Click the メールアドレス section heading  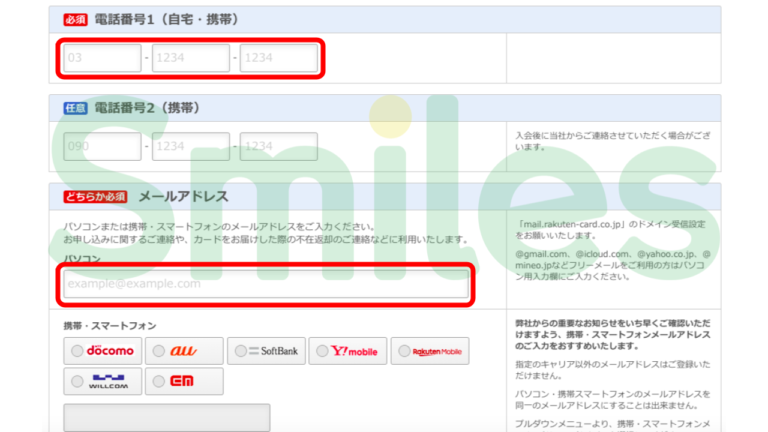point(184,197)
